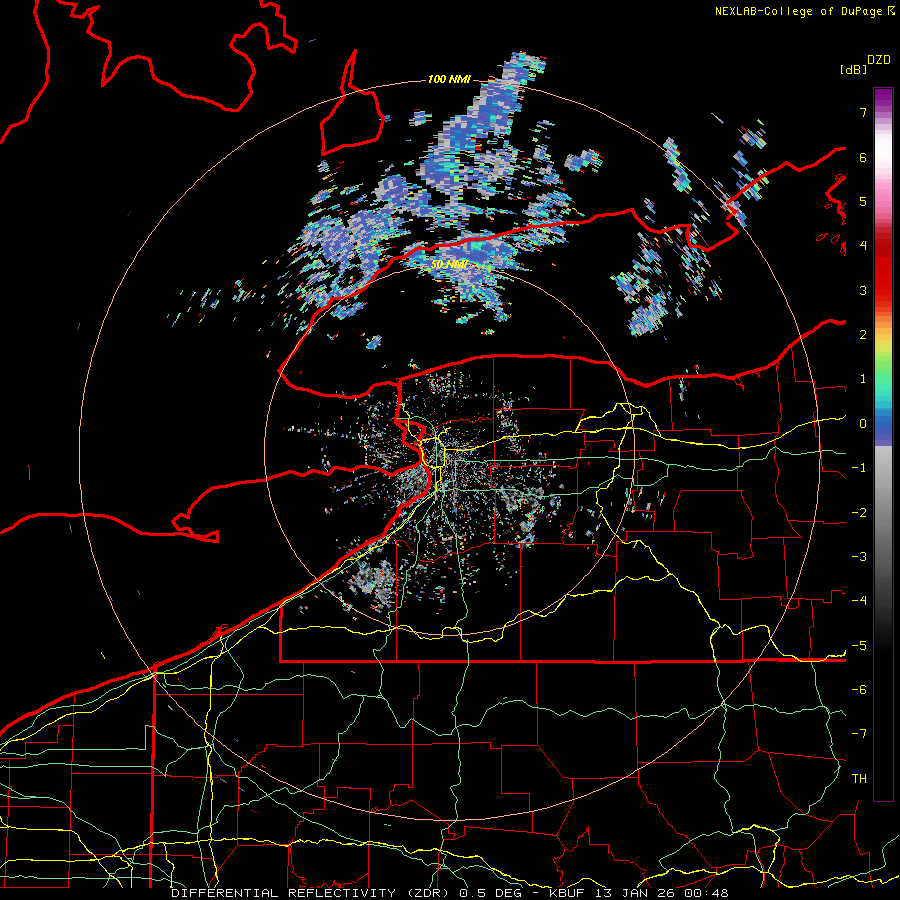Click the -3 value on the color scale
Viewport: 900px width, 900px height.
point(859,557)
